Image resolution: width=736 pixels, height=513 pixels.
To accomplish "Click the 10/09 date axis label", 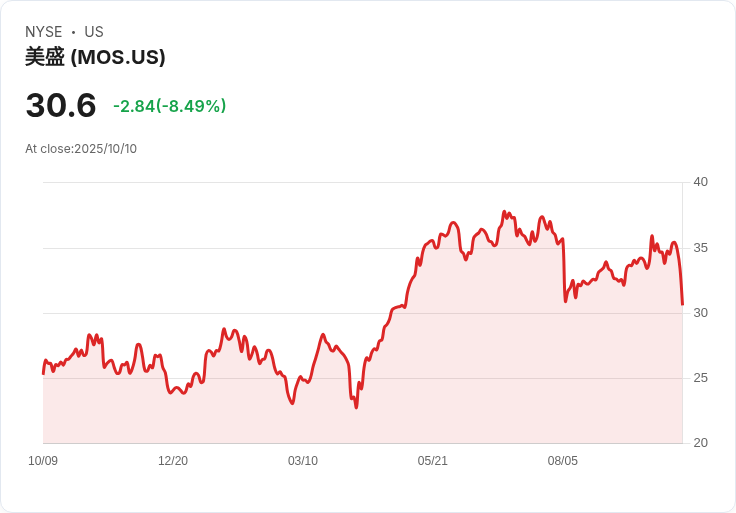I will pyautogui.click(x=43, y=461).
